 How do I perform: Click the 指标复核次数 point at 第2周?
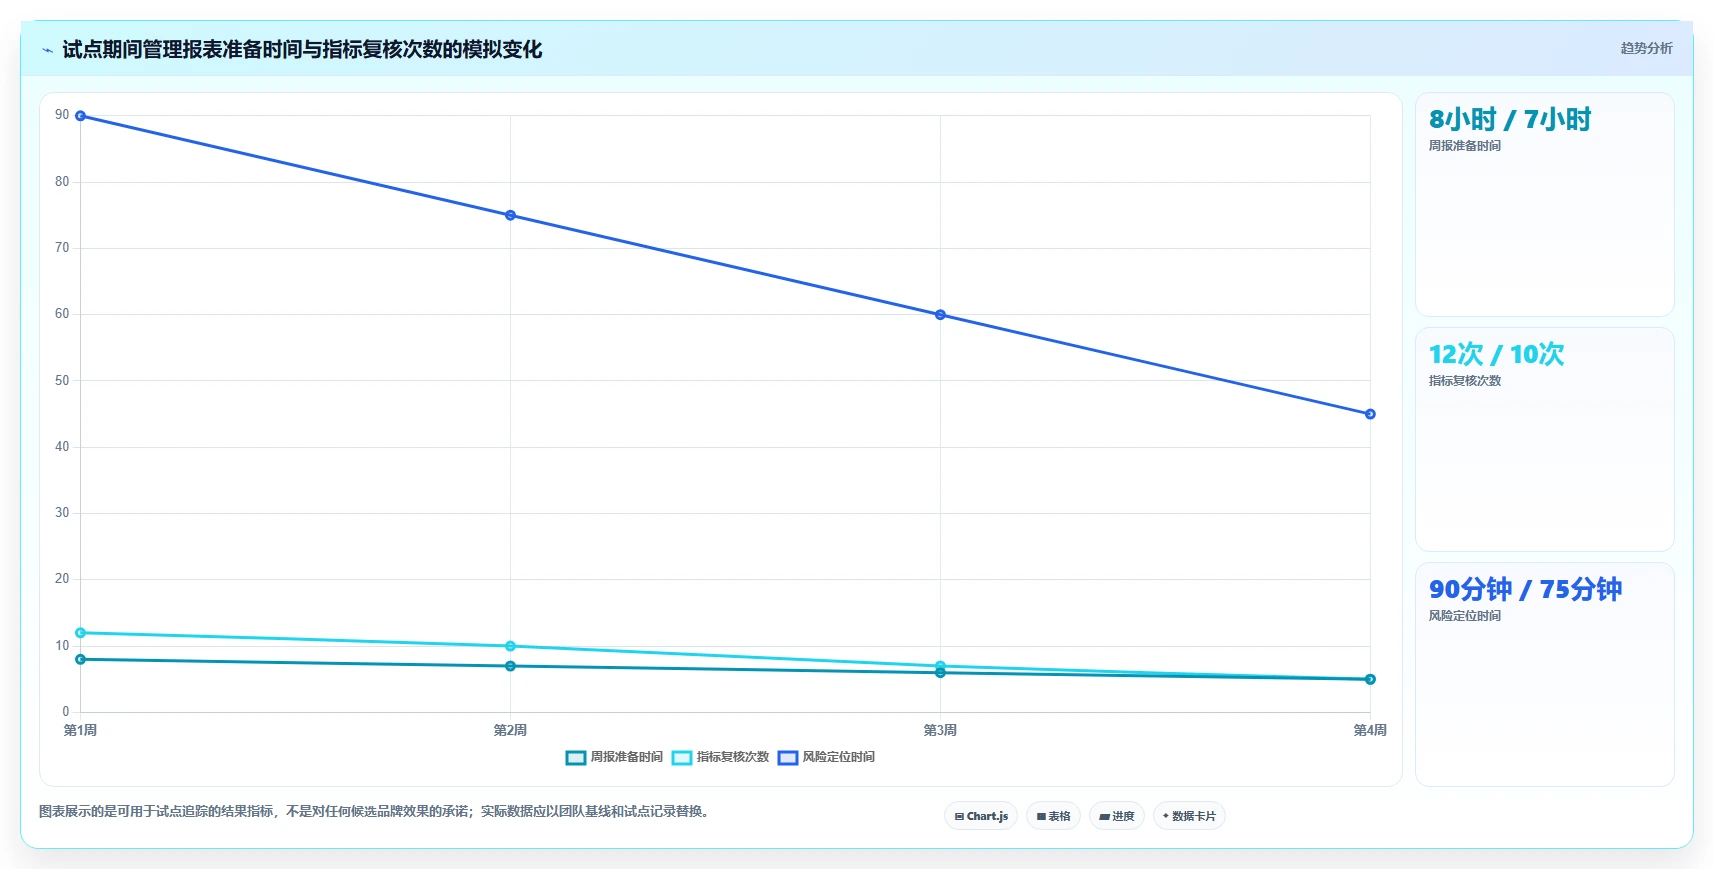pyautogui.click(x=510, y=646)
